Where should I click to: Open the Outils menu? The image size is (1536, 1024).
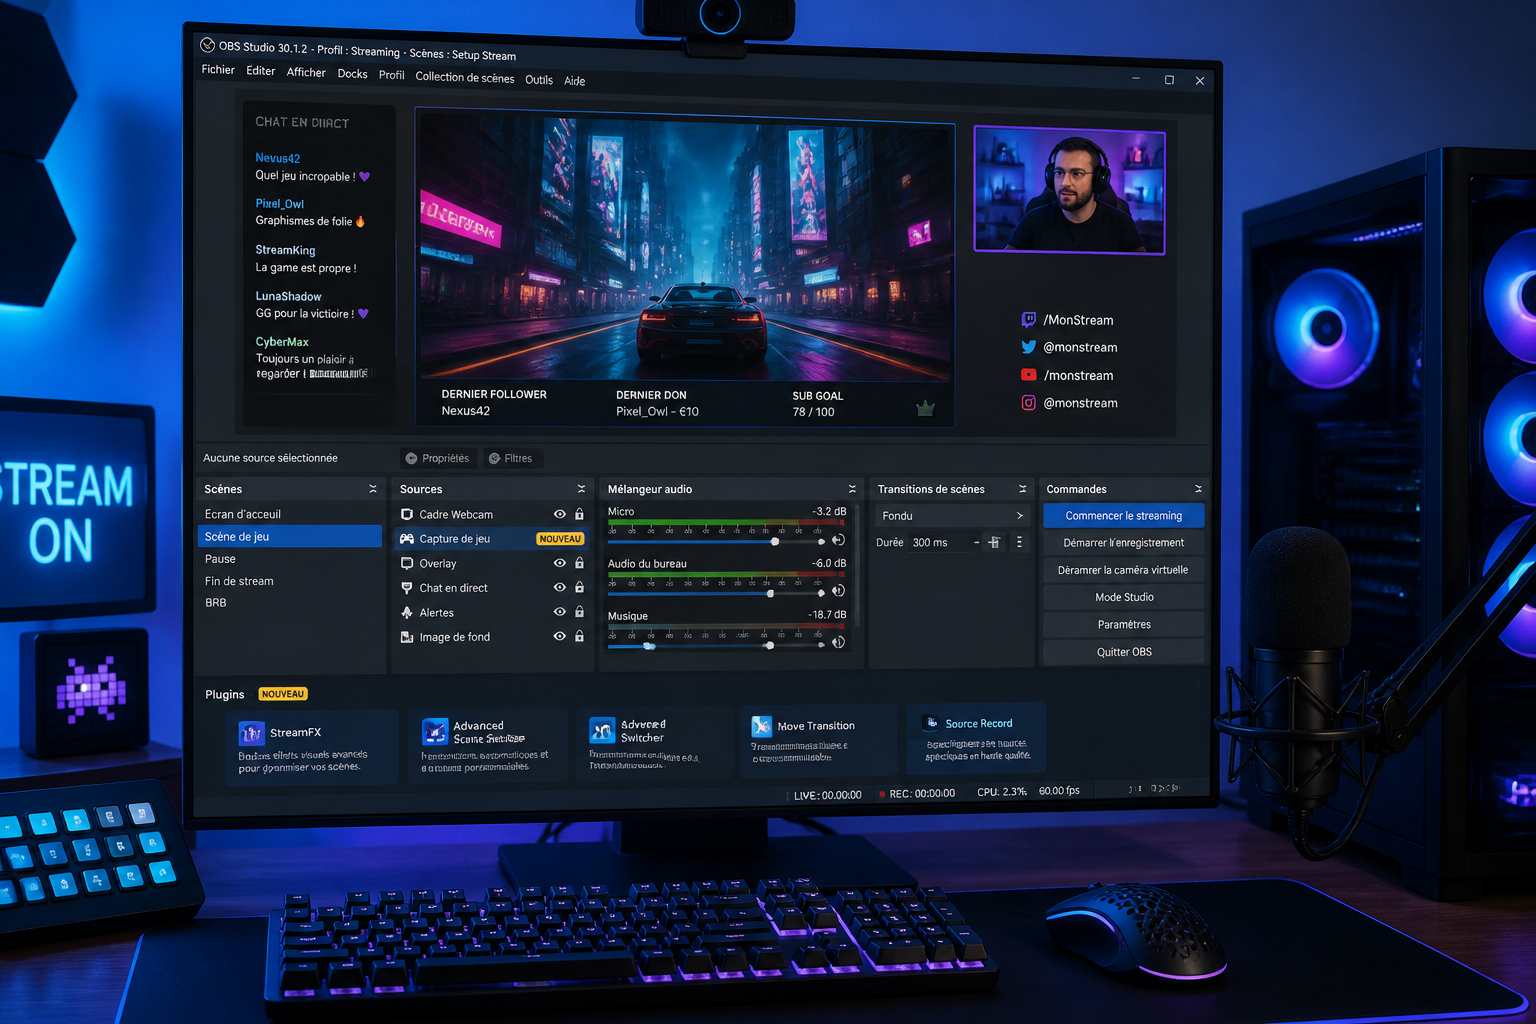pos(539,80)
